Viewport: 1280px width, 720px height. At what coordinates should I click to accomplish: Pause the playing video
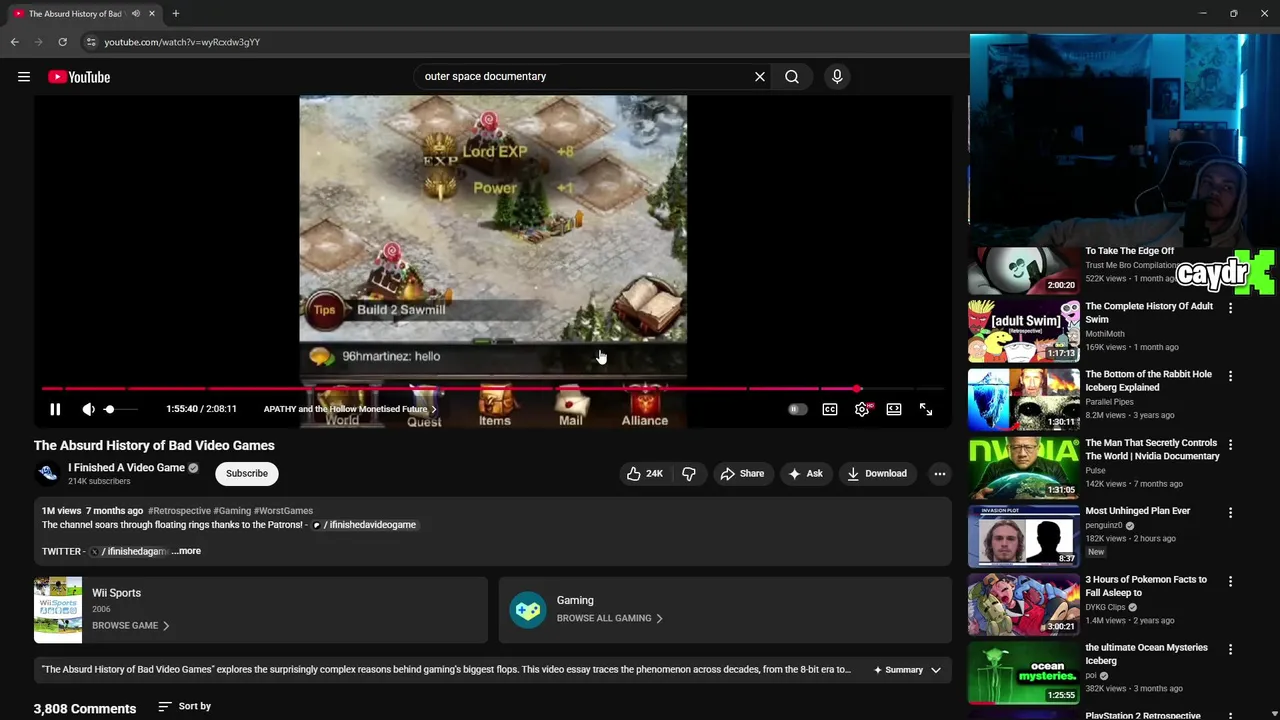[55, 409]
